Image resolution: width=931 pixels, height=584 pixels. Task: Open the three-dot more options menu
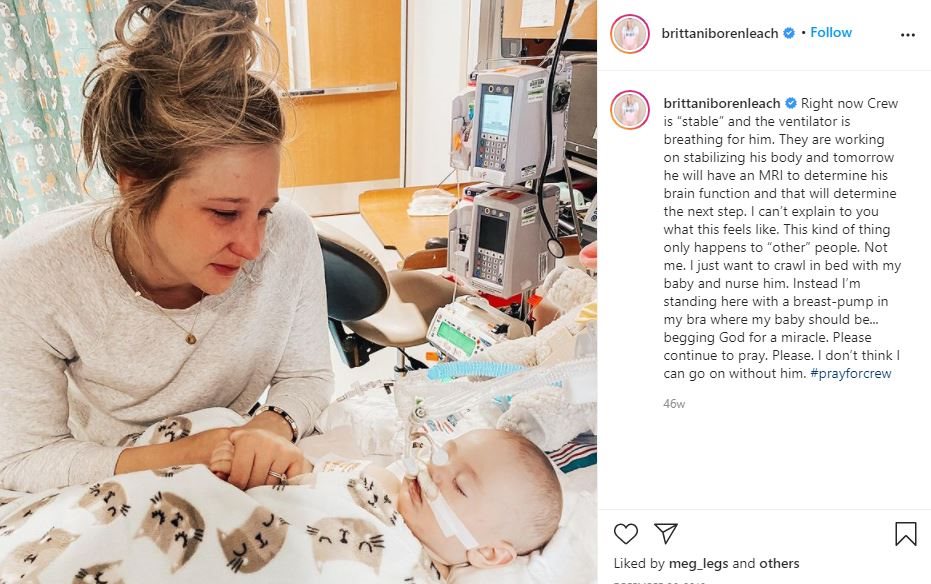(907, 35)
